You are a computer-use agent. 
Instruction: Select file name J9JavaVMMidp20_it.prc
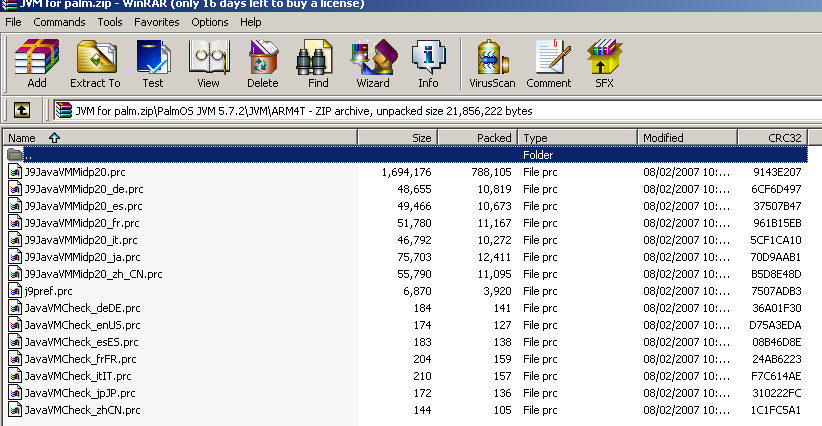[81, 240]
